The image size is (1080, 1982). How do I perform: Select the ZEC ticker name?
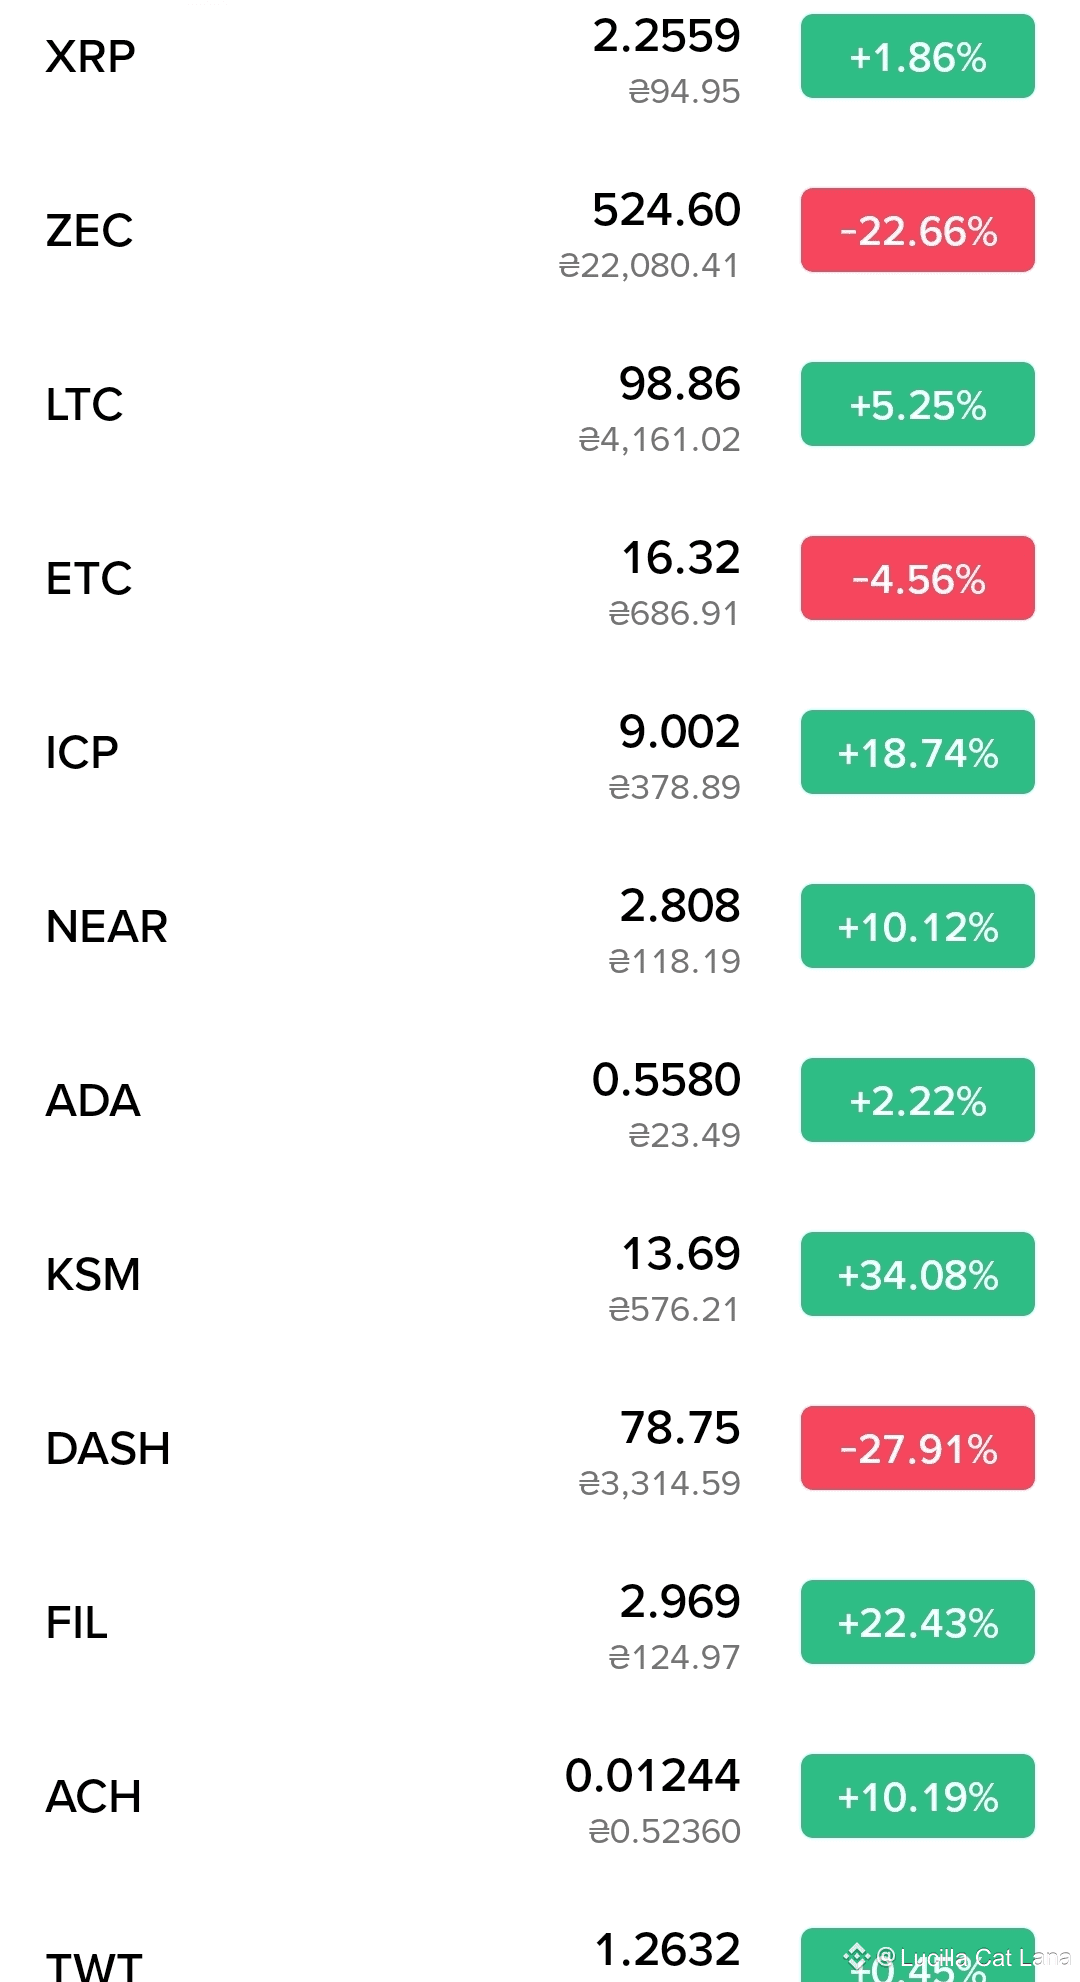click(x=89, y=231)
